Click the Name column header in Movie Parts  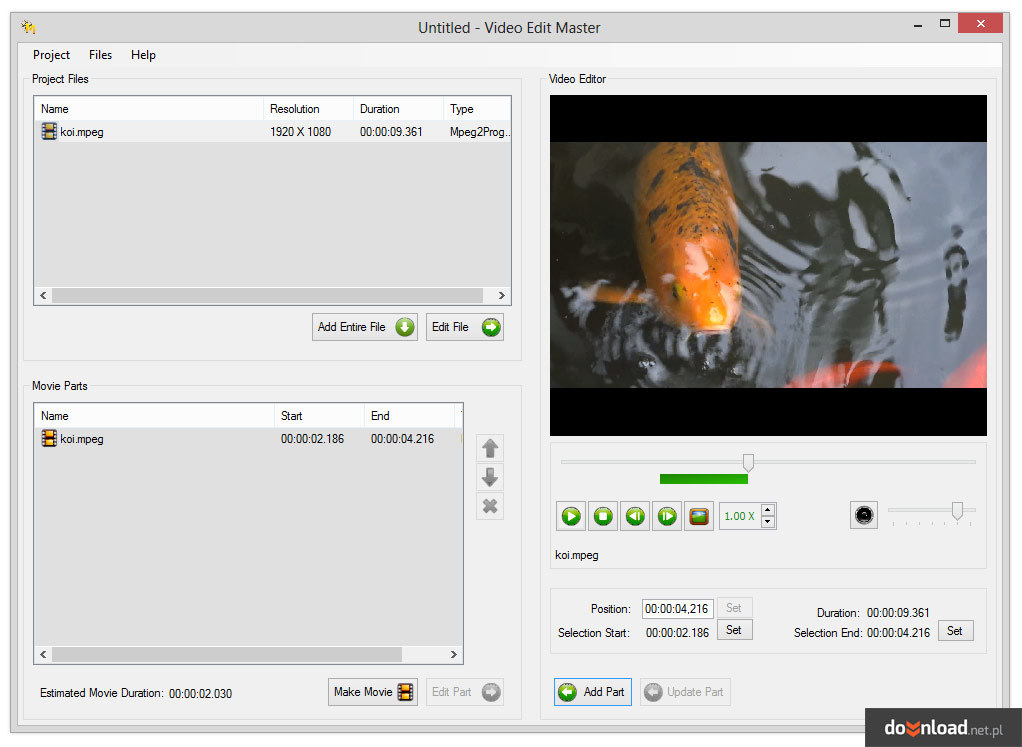click(x=154, y=416)
